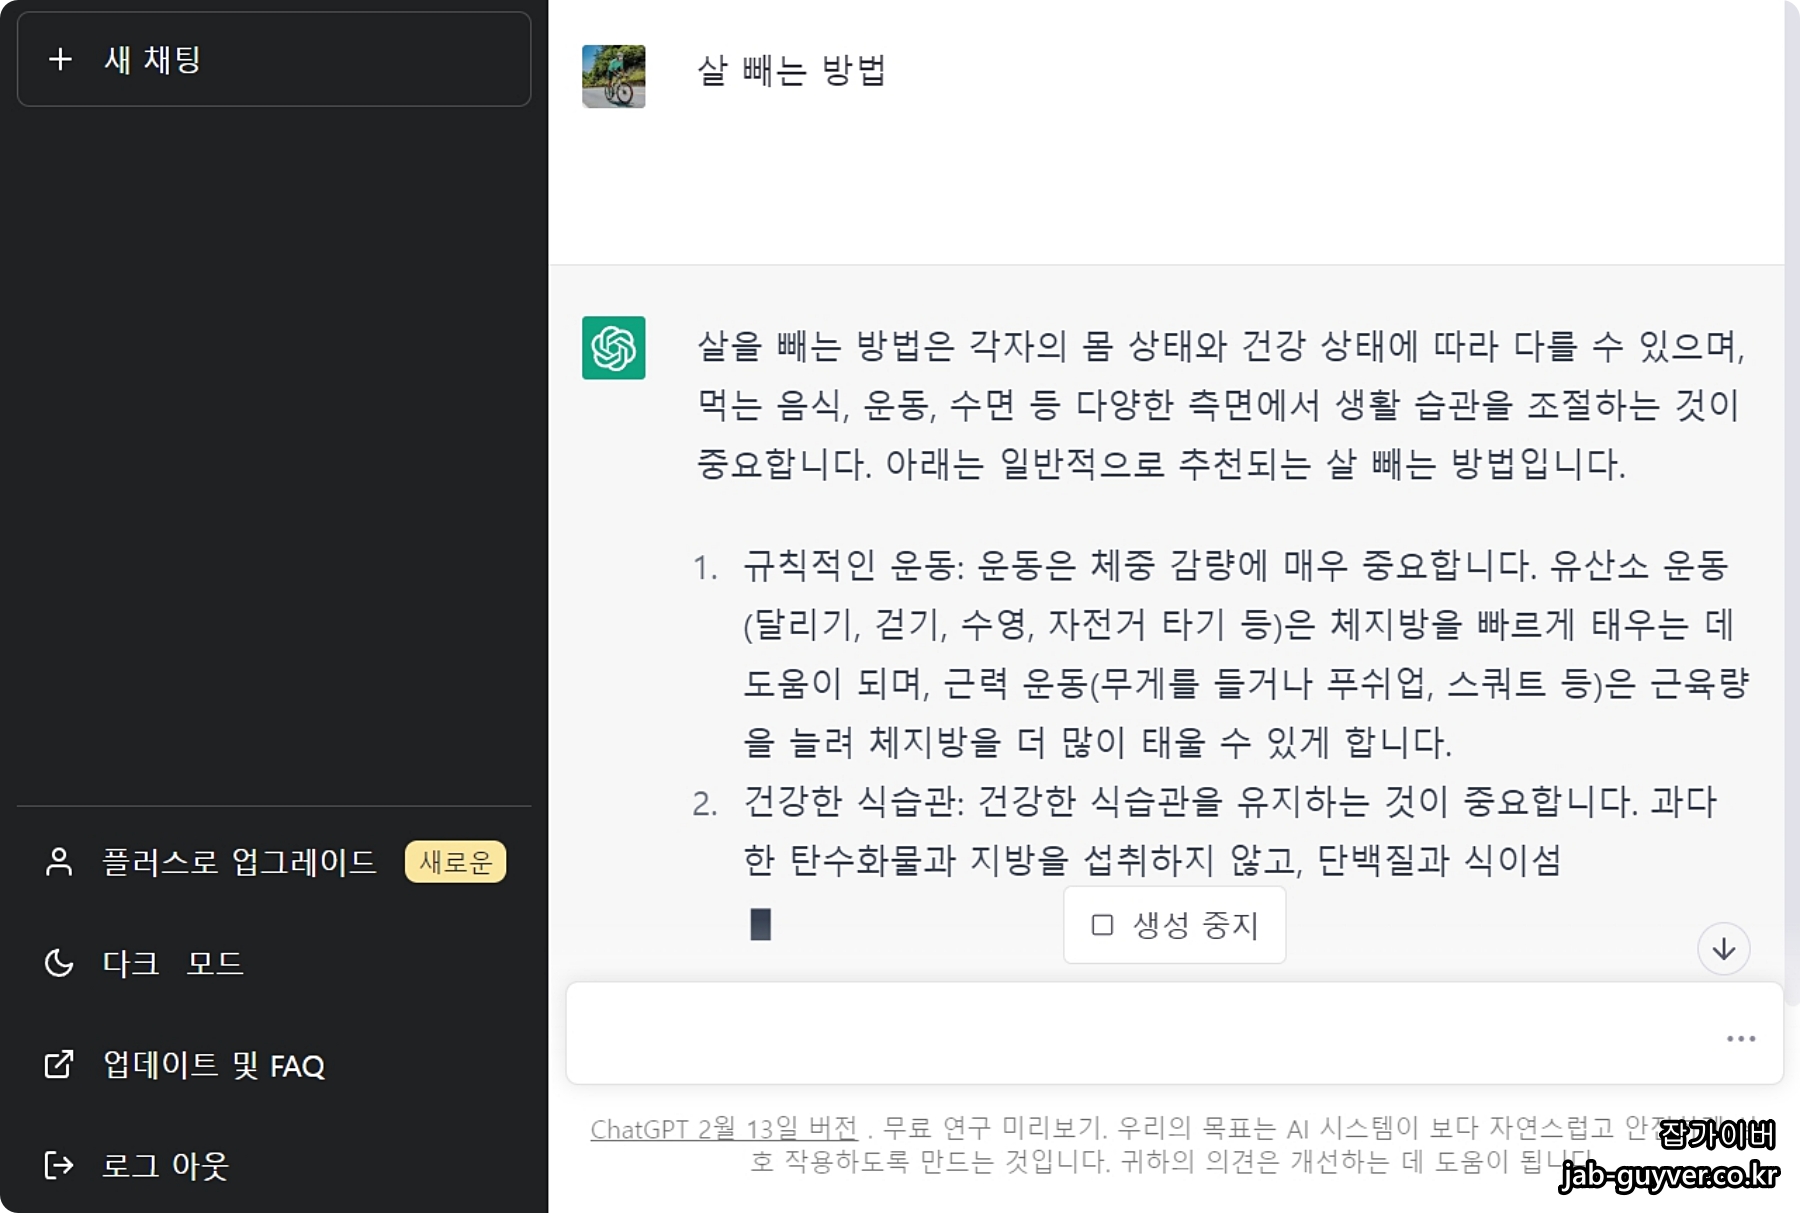Click the user cyclist avatar thumbnail
The height and width of the screenshot is (1213, 1800).
point(614,76)
